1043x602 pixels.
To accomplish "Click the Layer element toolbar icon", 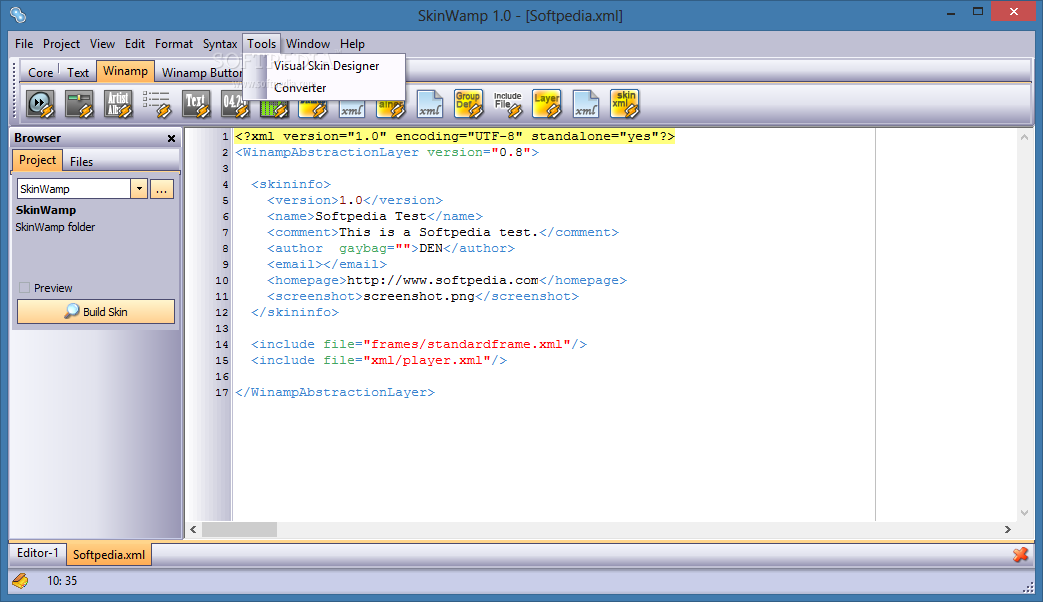I will click(x=547, y=104).
